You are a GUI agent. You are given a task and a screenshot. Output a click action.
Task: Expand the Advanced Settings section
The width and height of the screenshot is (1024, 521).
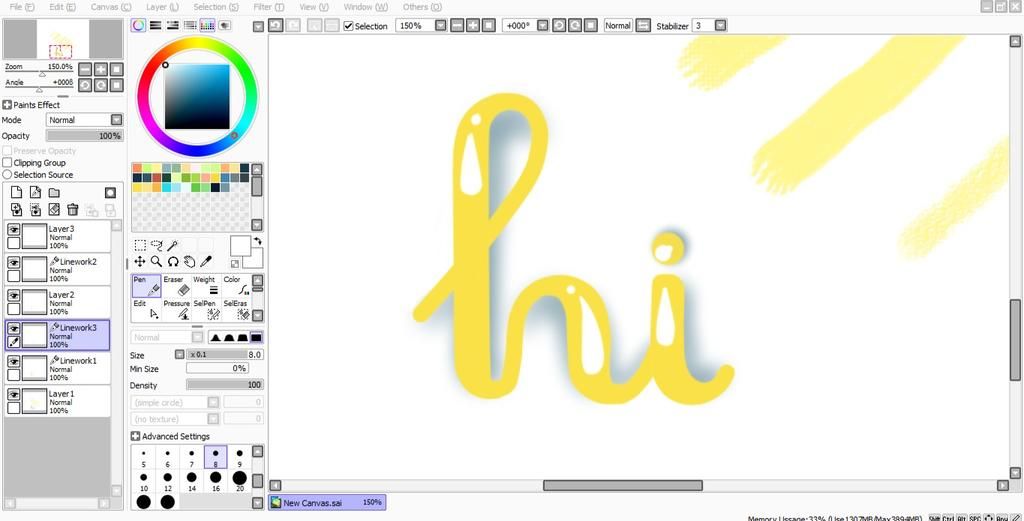click(135, 436)
